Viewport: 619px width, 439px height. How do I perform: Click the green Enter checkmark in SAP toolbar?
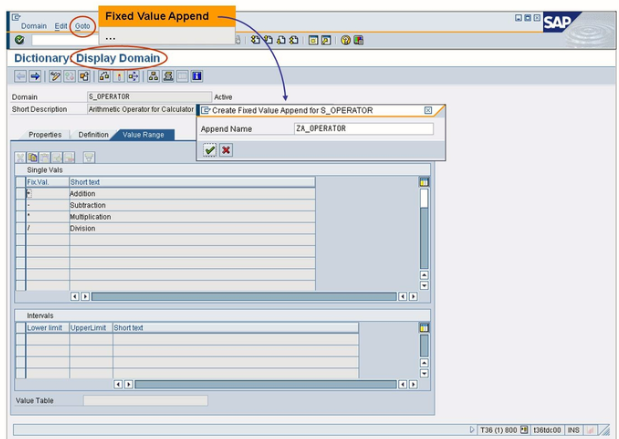pyautogui.click(x=20, y=40)
